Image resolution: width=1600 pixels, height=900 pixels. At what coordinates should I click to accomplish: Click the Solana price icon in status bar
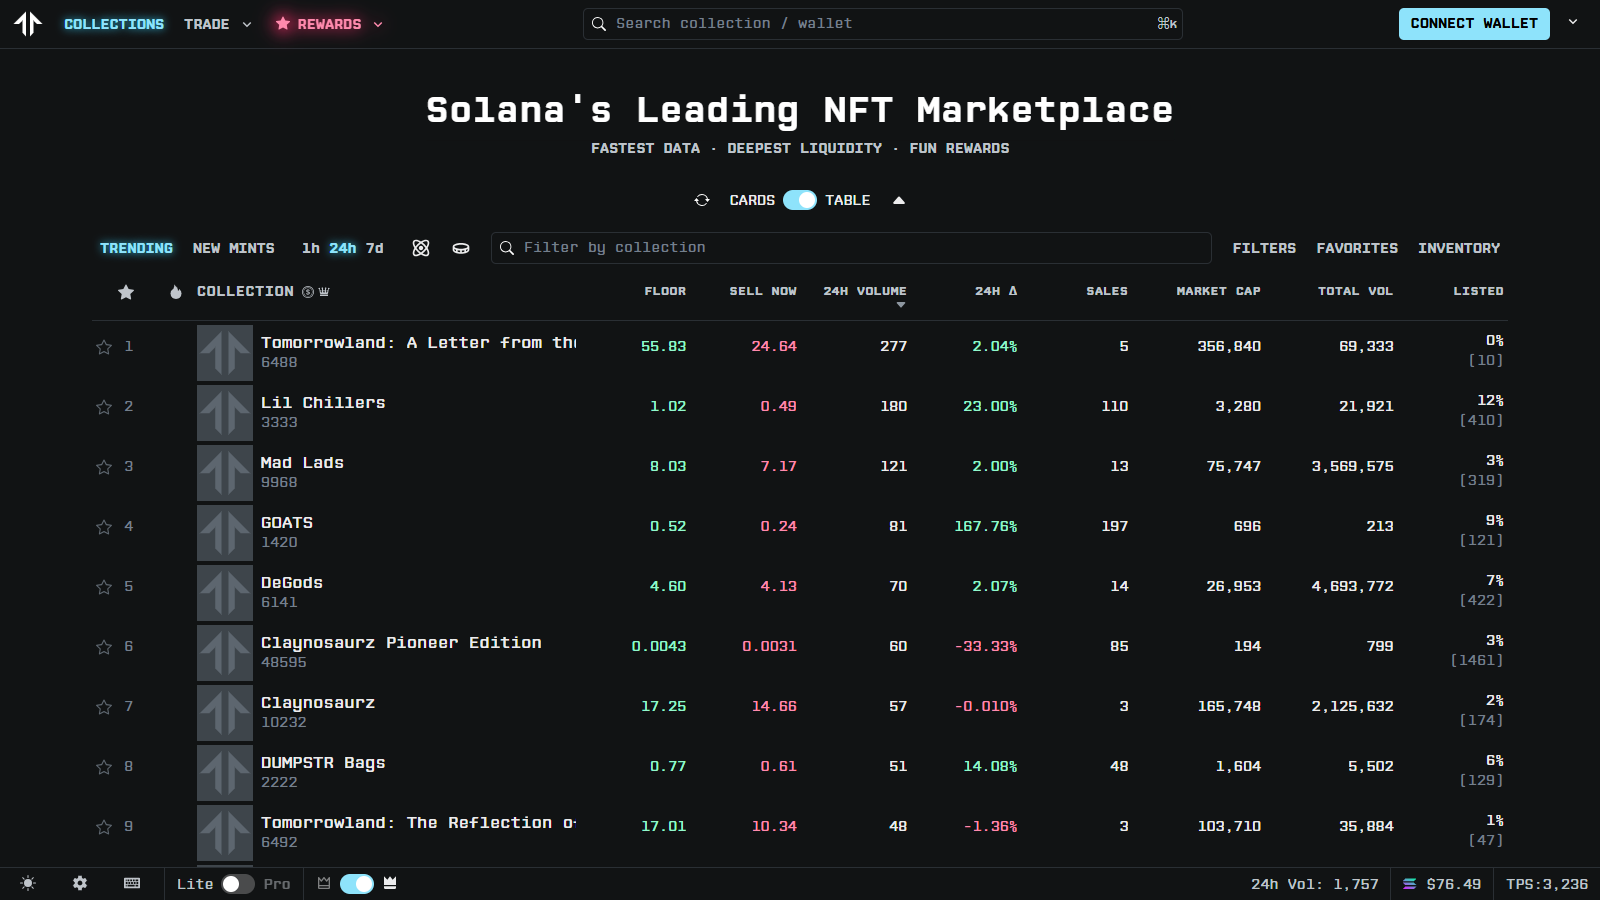1410,884
